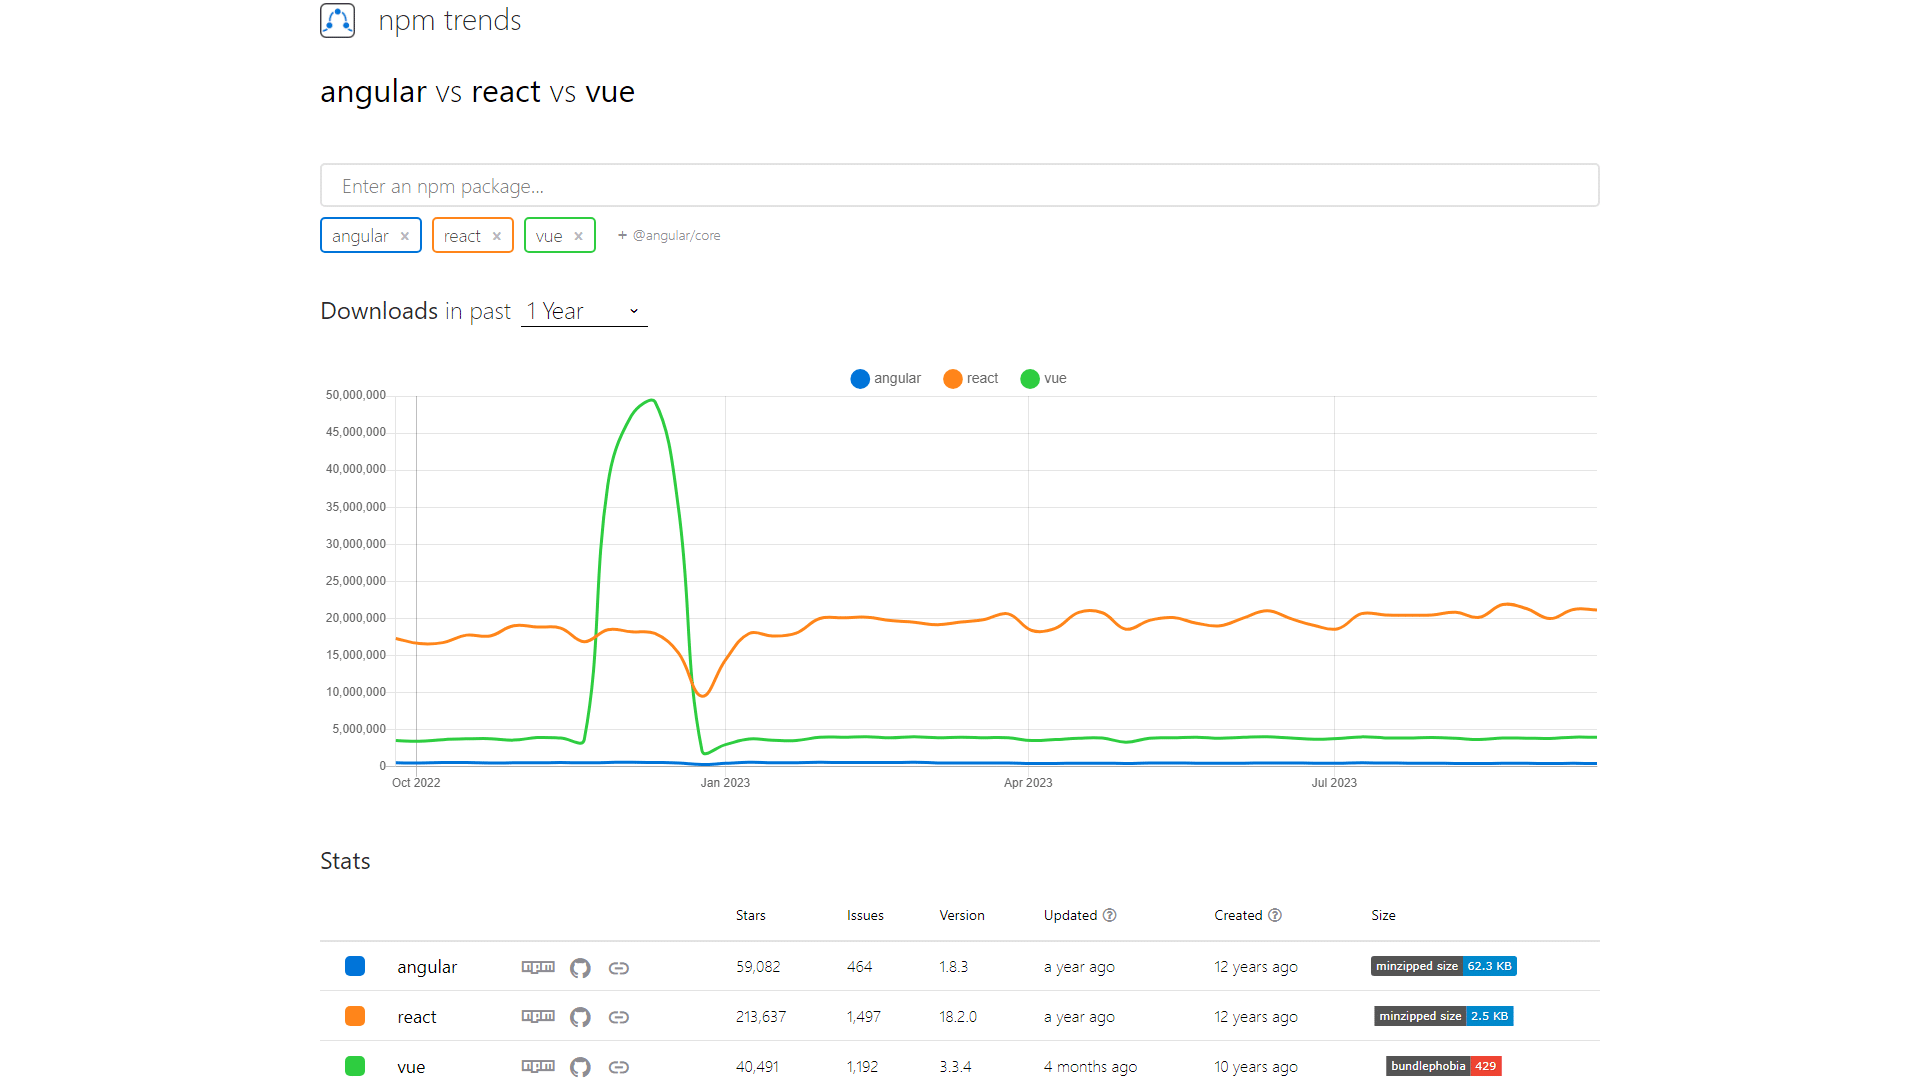The image size is (1920, 1080).
Task: Open vue bundlephobia 429 badge
Action: (x=1444, y=1066)
